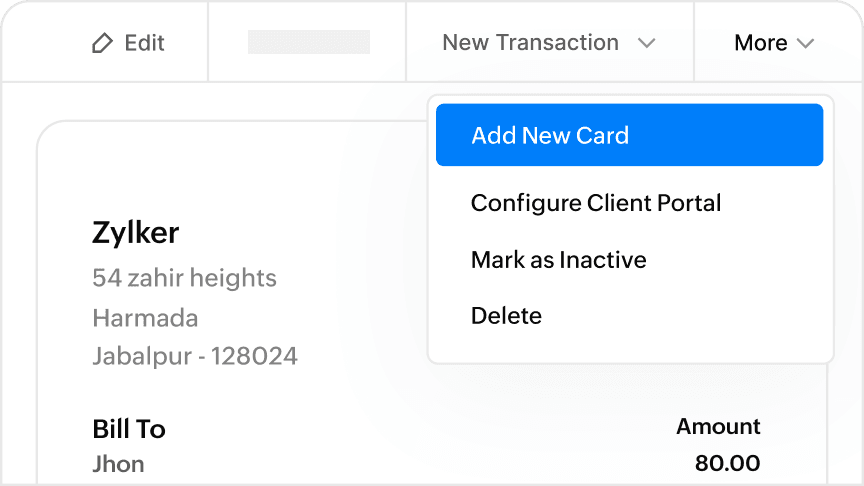This screenshot has height=486, width=864.
Task: Click the grey placeholder toolbar button
Action: click(x=308, y=42)
